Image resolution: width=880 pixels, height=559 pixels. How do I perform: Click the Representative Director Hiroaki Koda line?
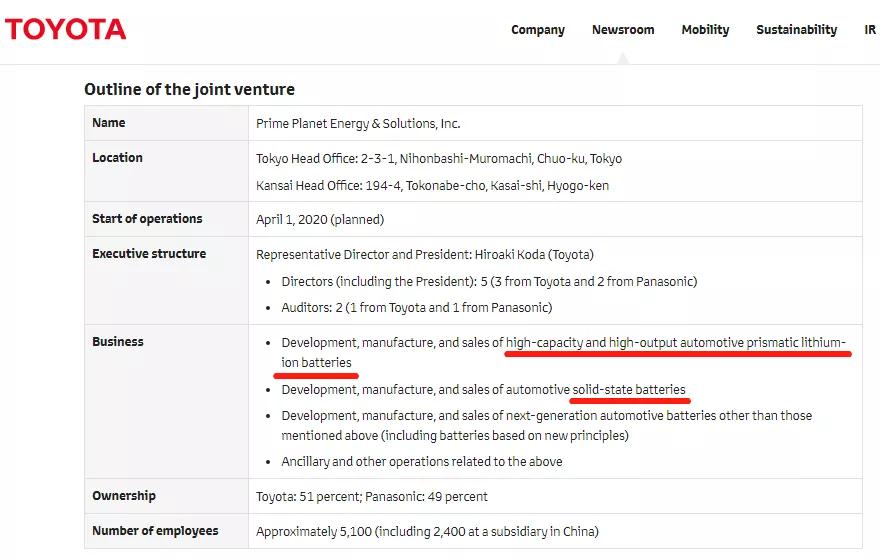point(424,254)
